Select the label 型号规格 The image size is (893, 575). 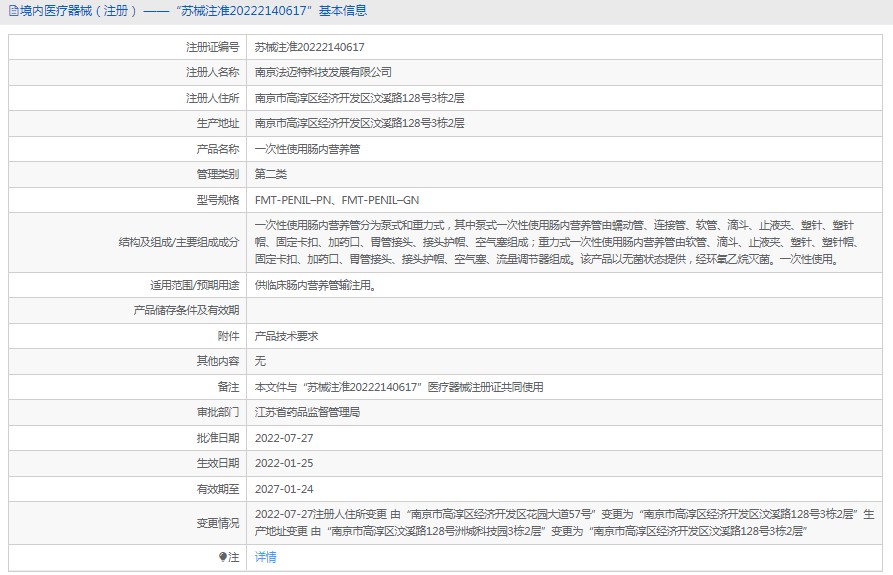pos(218,200)
